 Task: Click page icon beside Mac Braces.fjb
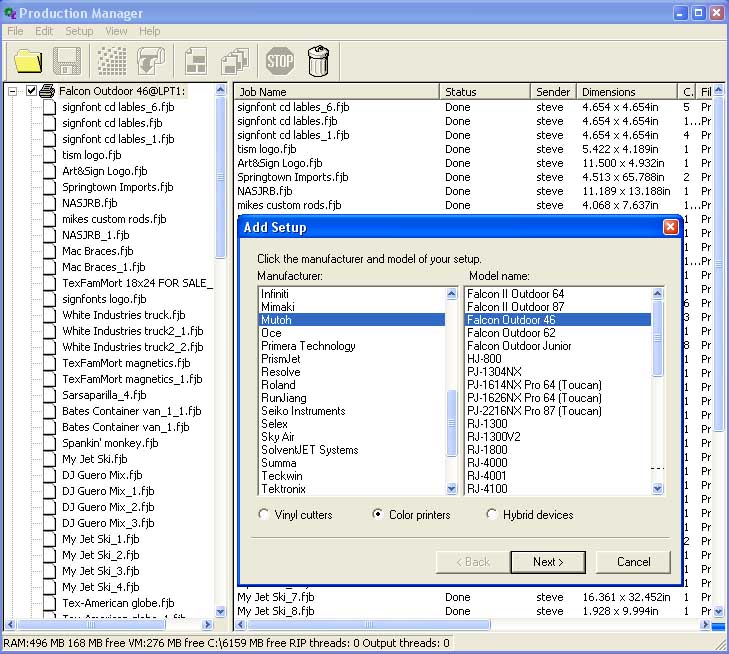[49, 251]
